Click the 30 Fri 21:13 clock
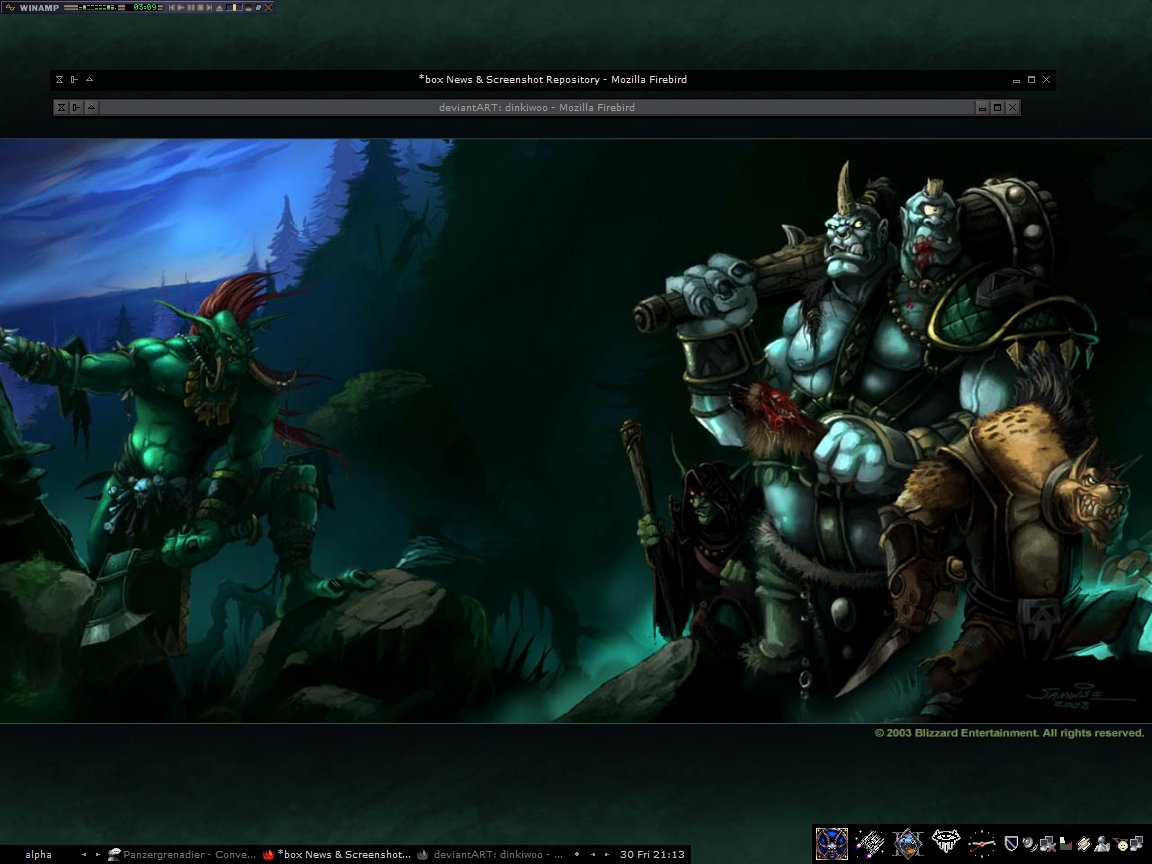 tap(652, 854)
